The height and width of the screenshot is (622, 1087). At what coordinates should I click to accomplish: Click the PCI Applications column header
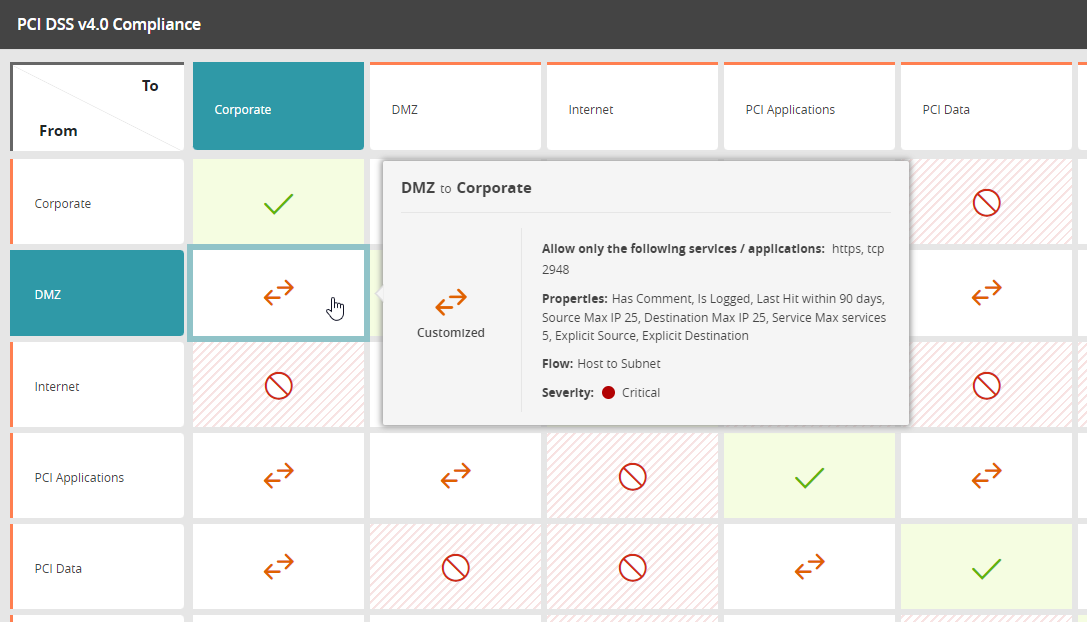pyautogui.click(x=809, y=109)
